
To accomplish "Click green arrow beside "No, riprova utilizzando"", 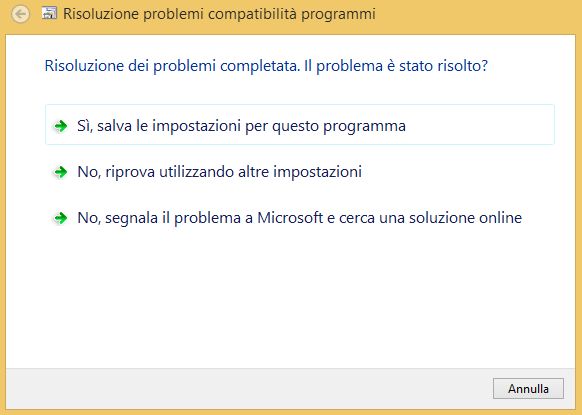I will point(61,172).
